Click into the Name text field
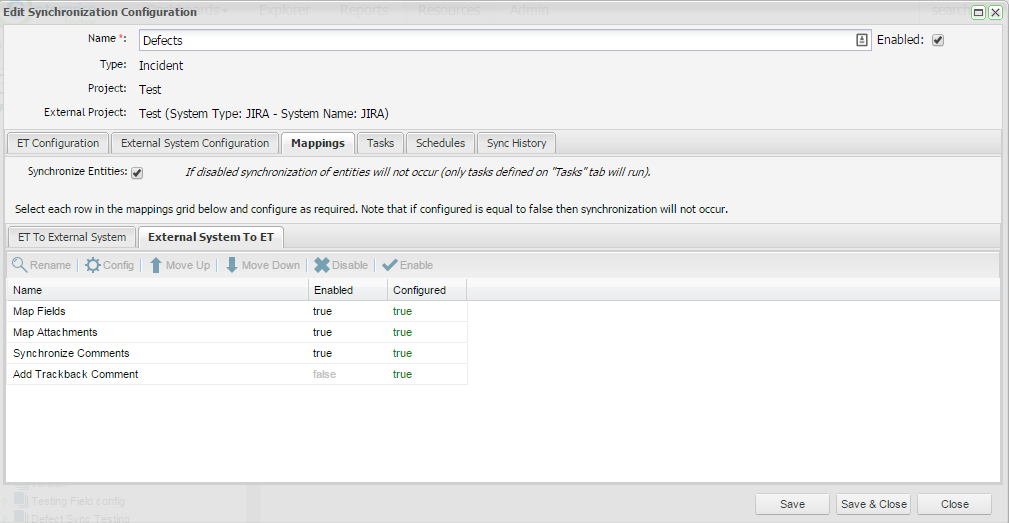1009x523 pixels. point(495,41)
